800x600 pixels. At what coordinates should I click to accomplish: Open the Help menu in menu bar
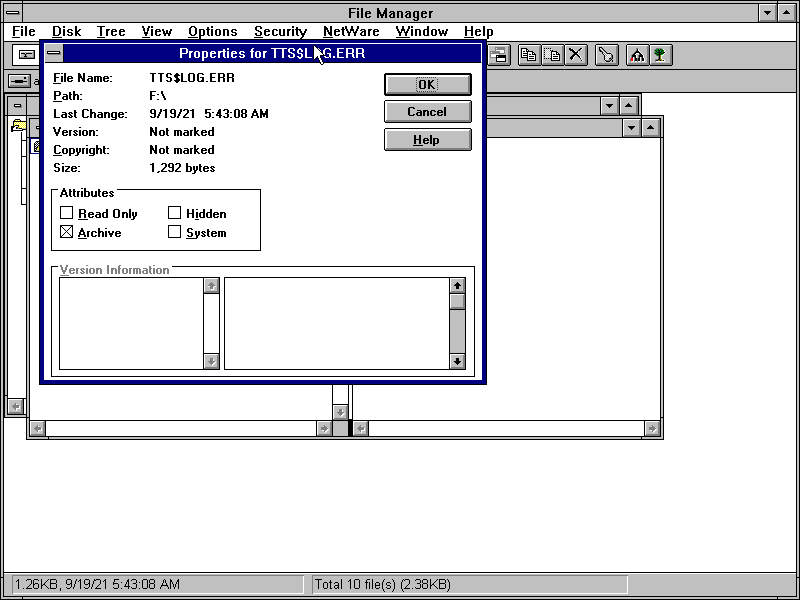coord(478,31)
